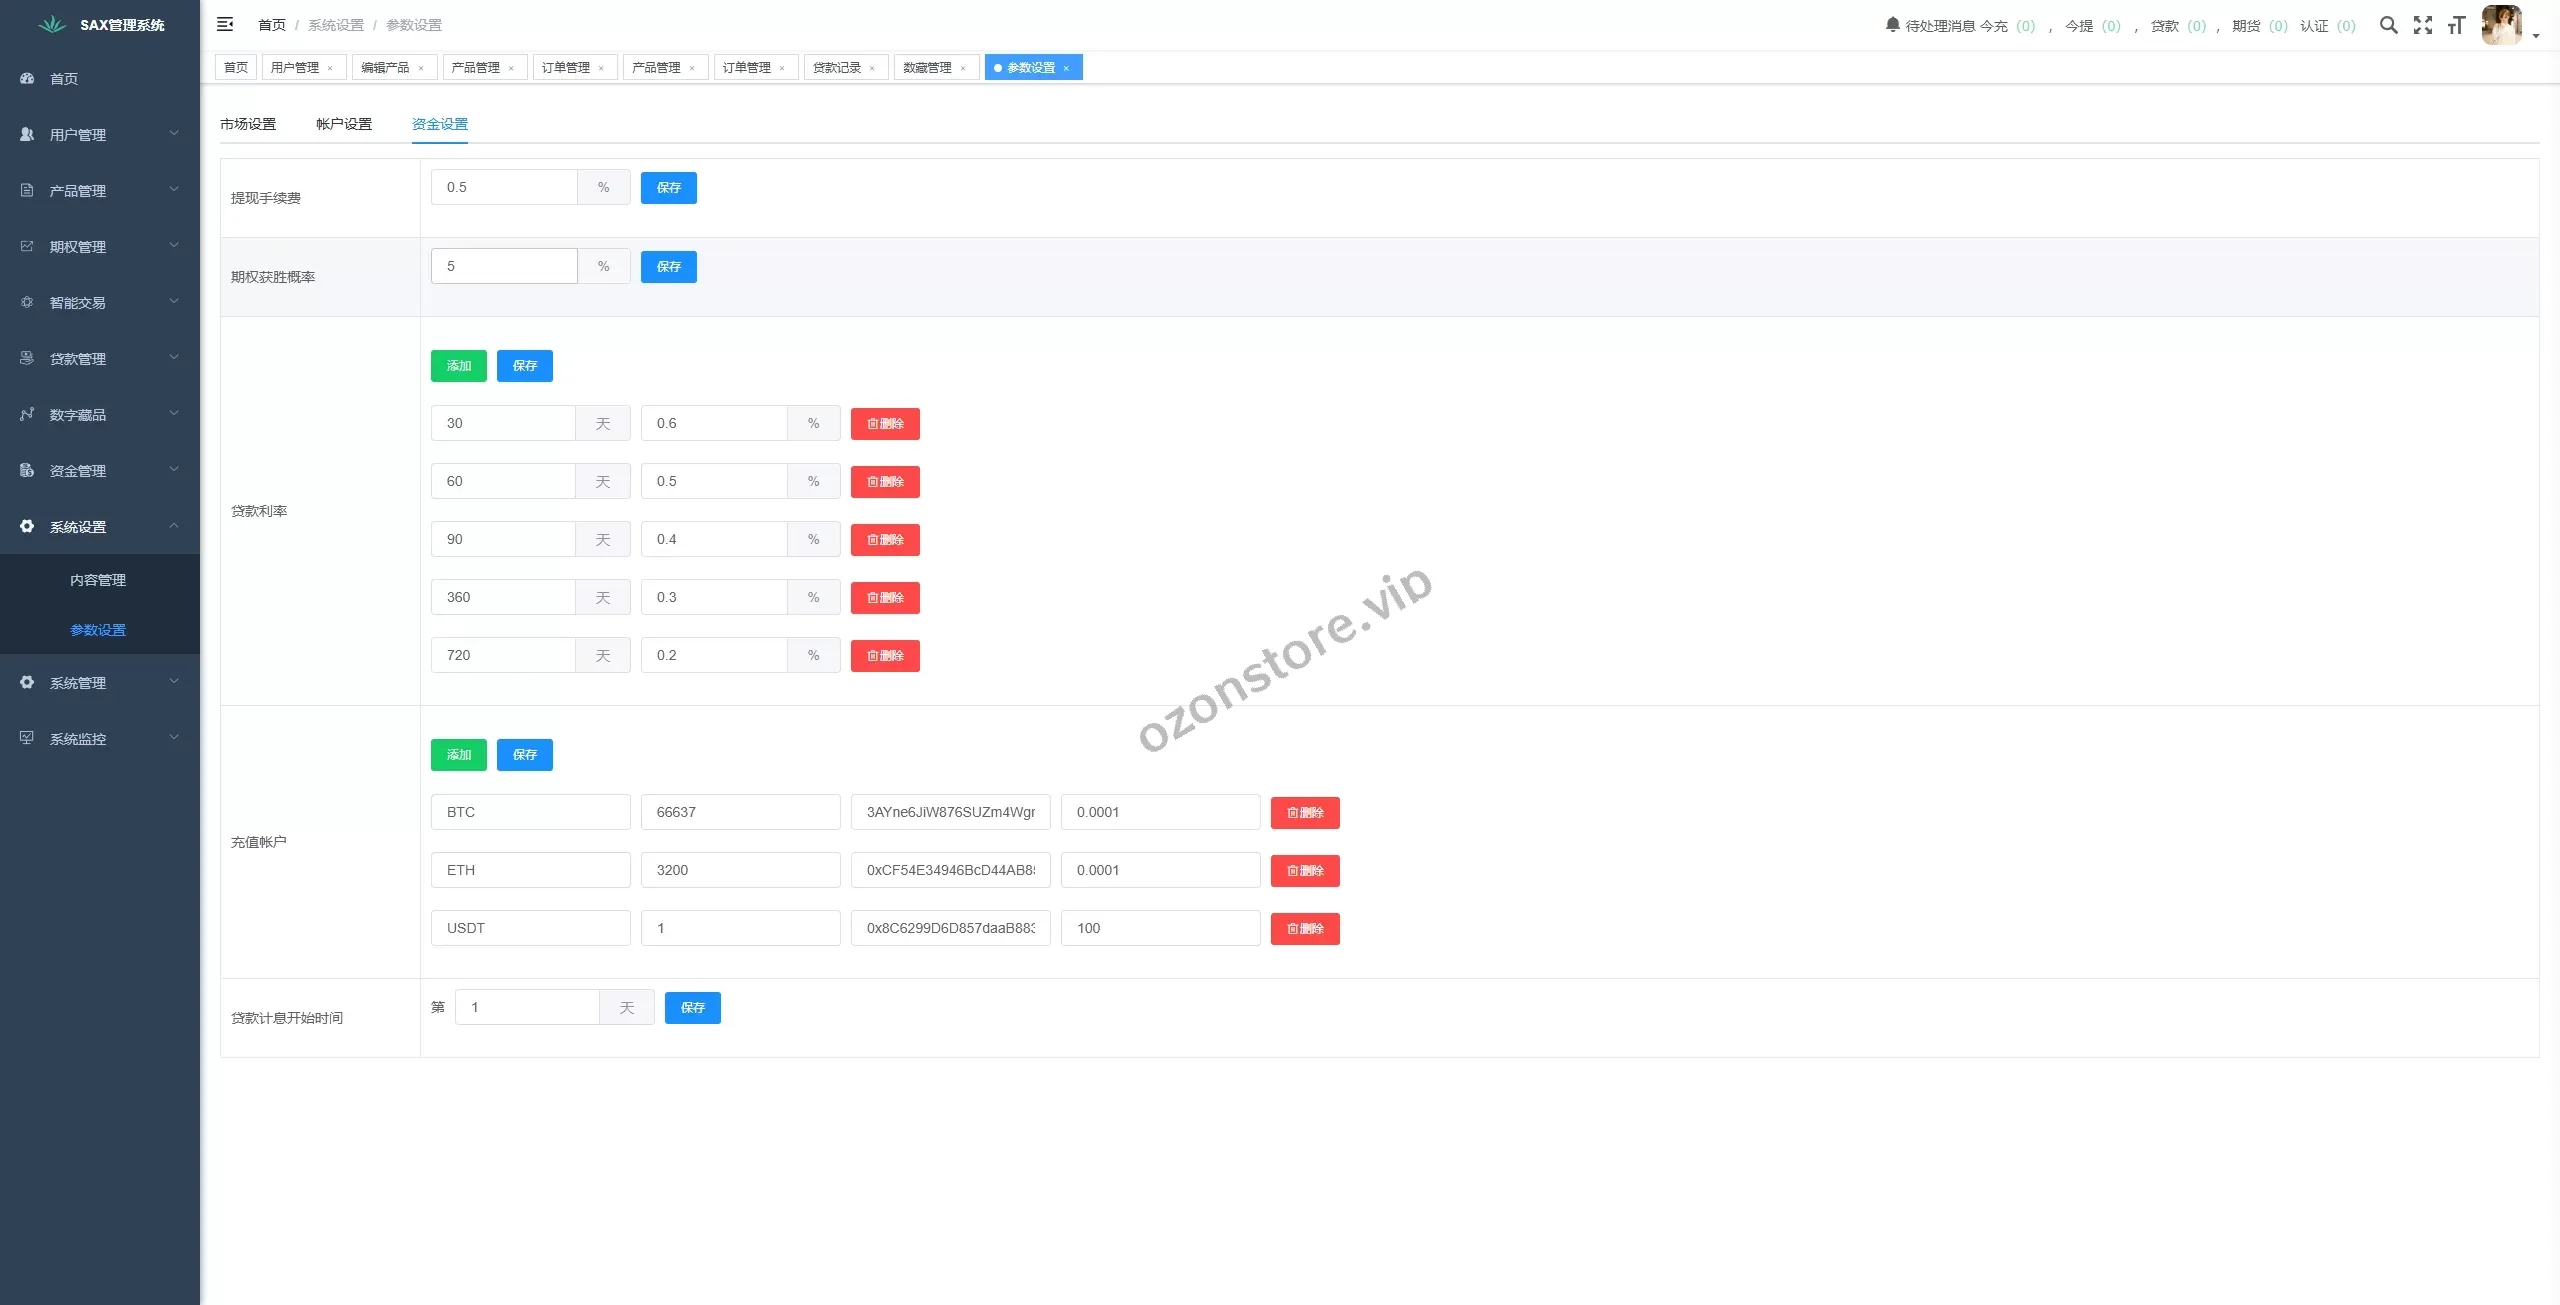Collapse sidebar with the hamburger icon
The width and height of the screenshot is (2560, 1305).
pos(225,24)
